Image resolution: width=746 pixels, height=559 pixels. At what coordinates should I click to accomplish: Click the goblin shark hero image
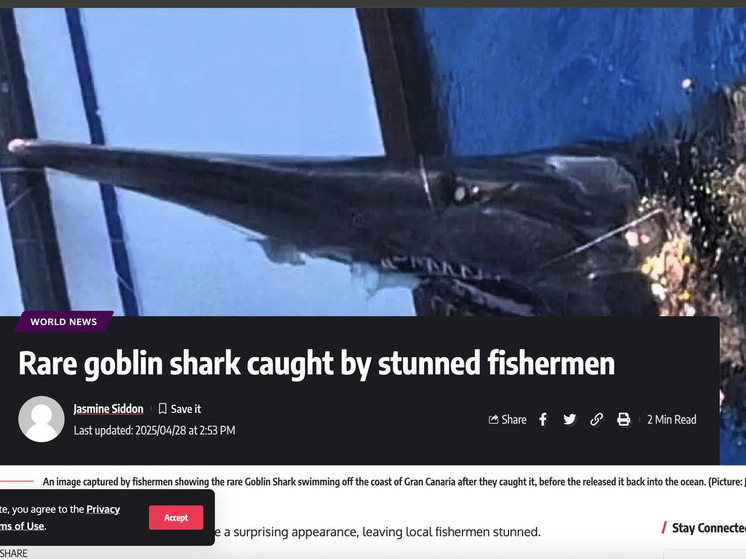pos(373,162)
